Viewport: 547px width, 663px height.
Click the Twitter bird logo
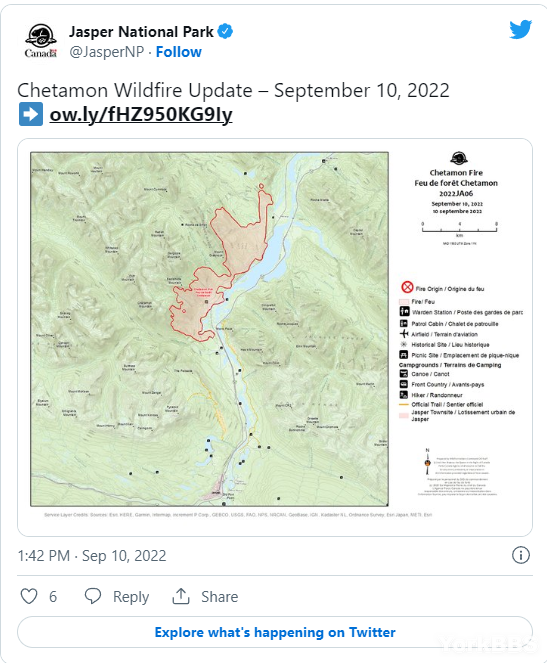(x=520, y=29)
